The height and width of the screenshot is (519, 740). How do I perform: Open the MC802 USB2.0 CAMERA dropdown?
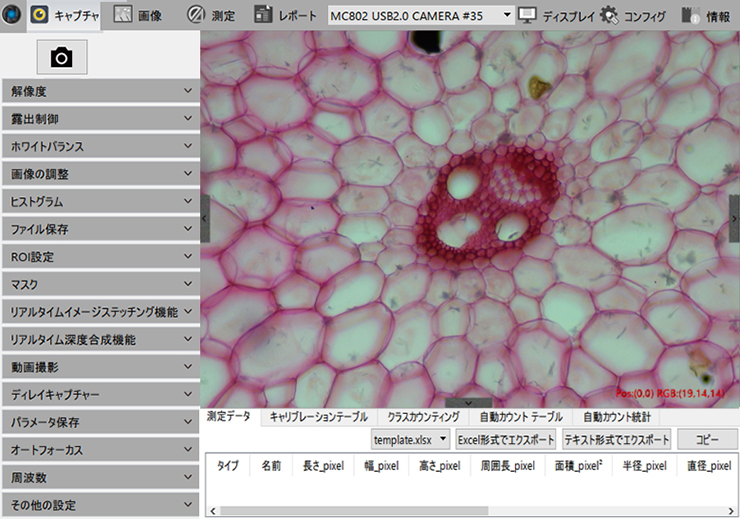click(420, 16)
